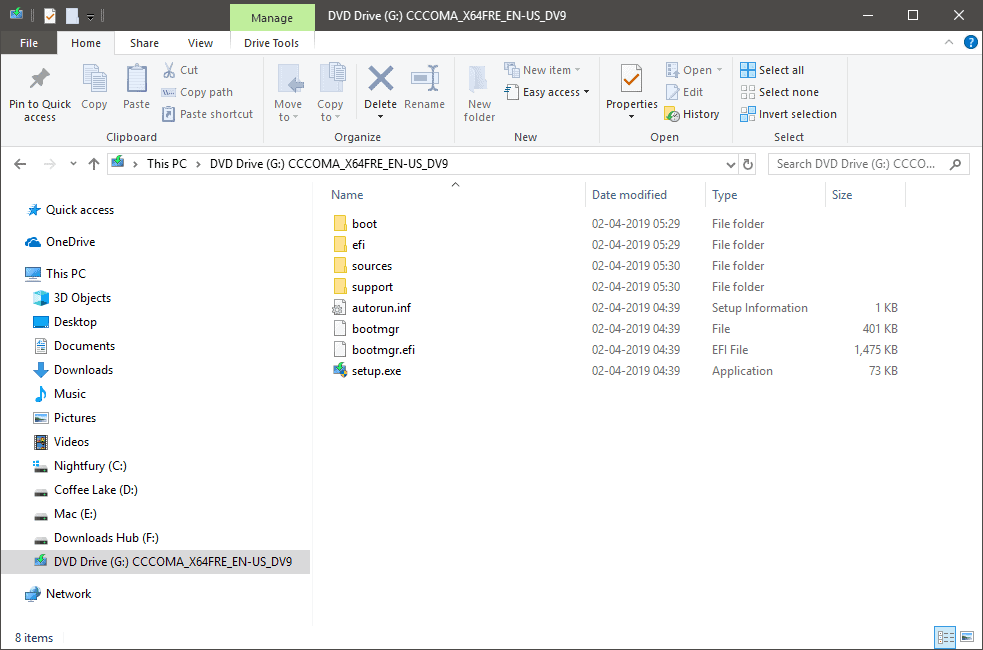
Task: Open the Copy to menu
Action: tap(330, 92)
